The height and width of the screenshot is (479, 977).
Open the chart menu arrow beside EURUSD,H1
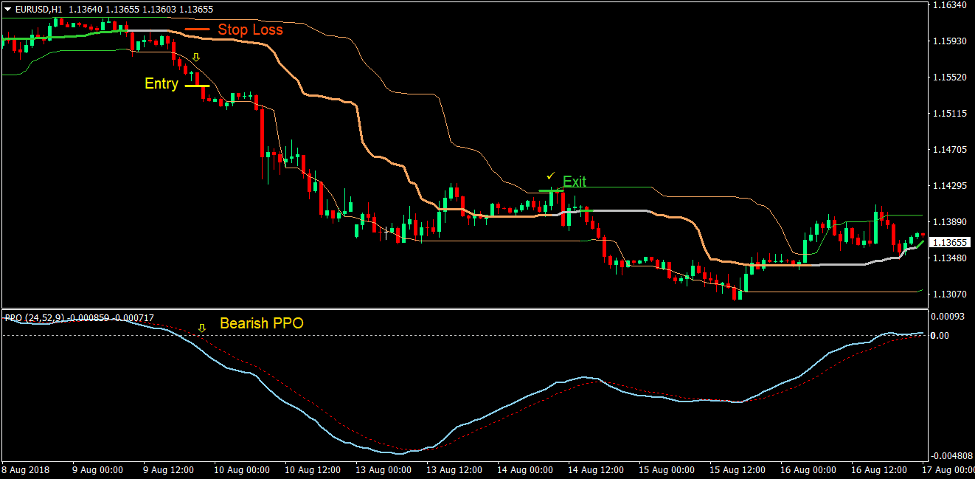[x=7, y=9]
